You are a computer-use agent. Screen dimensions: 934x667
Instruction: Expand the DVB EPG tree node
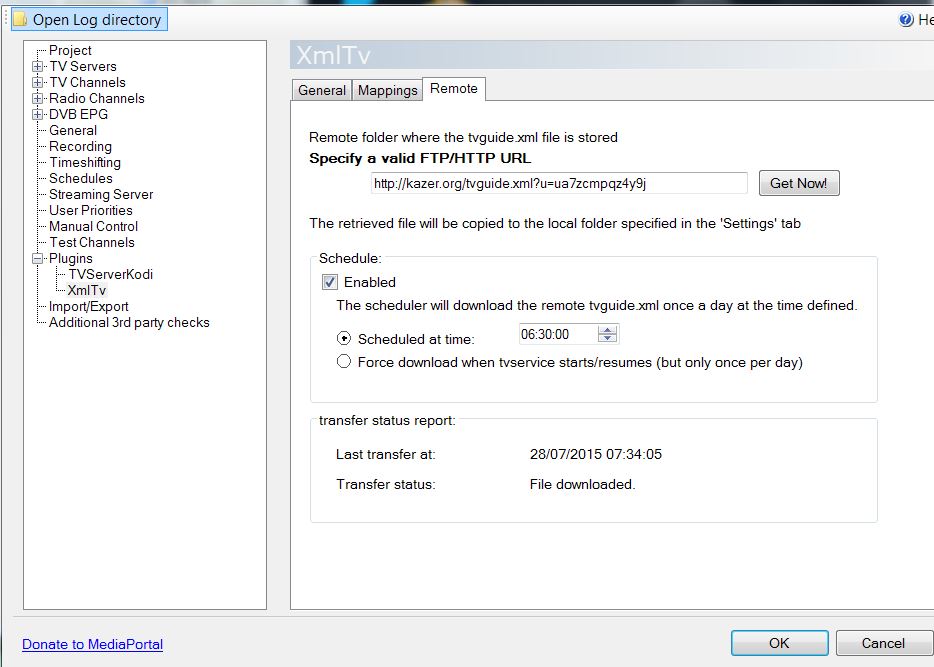[x=38, y=115]
